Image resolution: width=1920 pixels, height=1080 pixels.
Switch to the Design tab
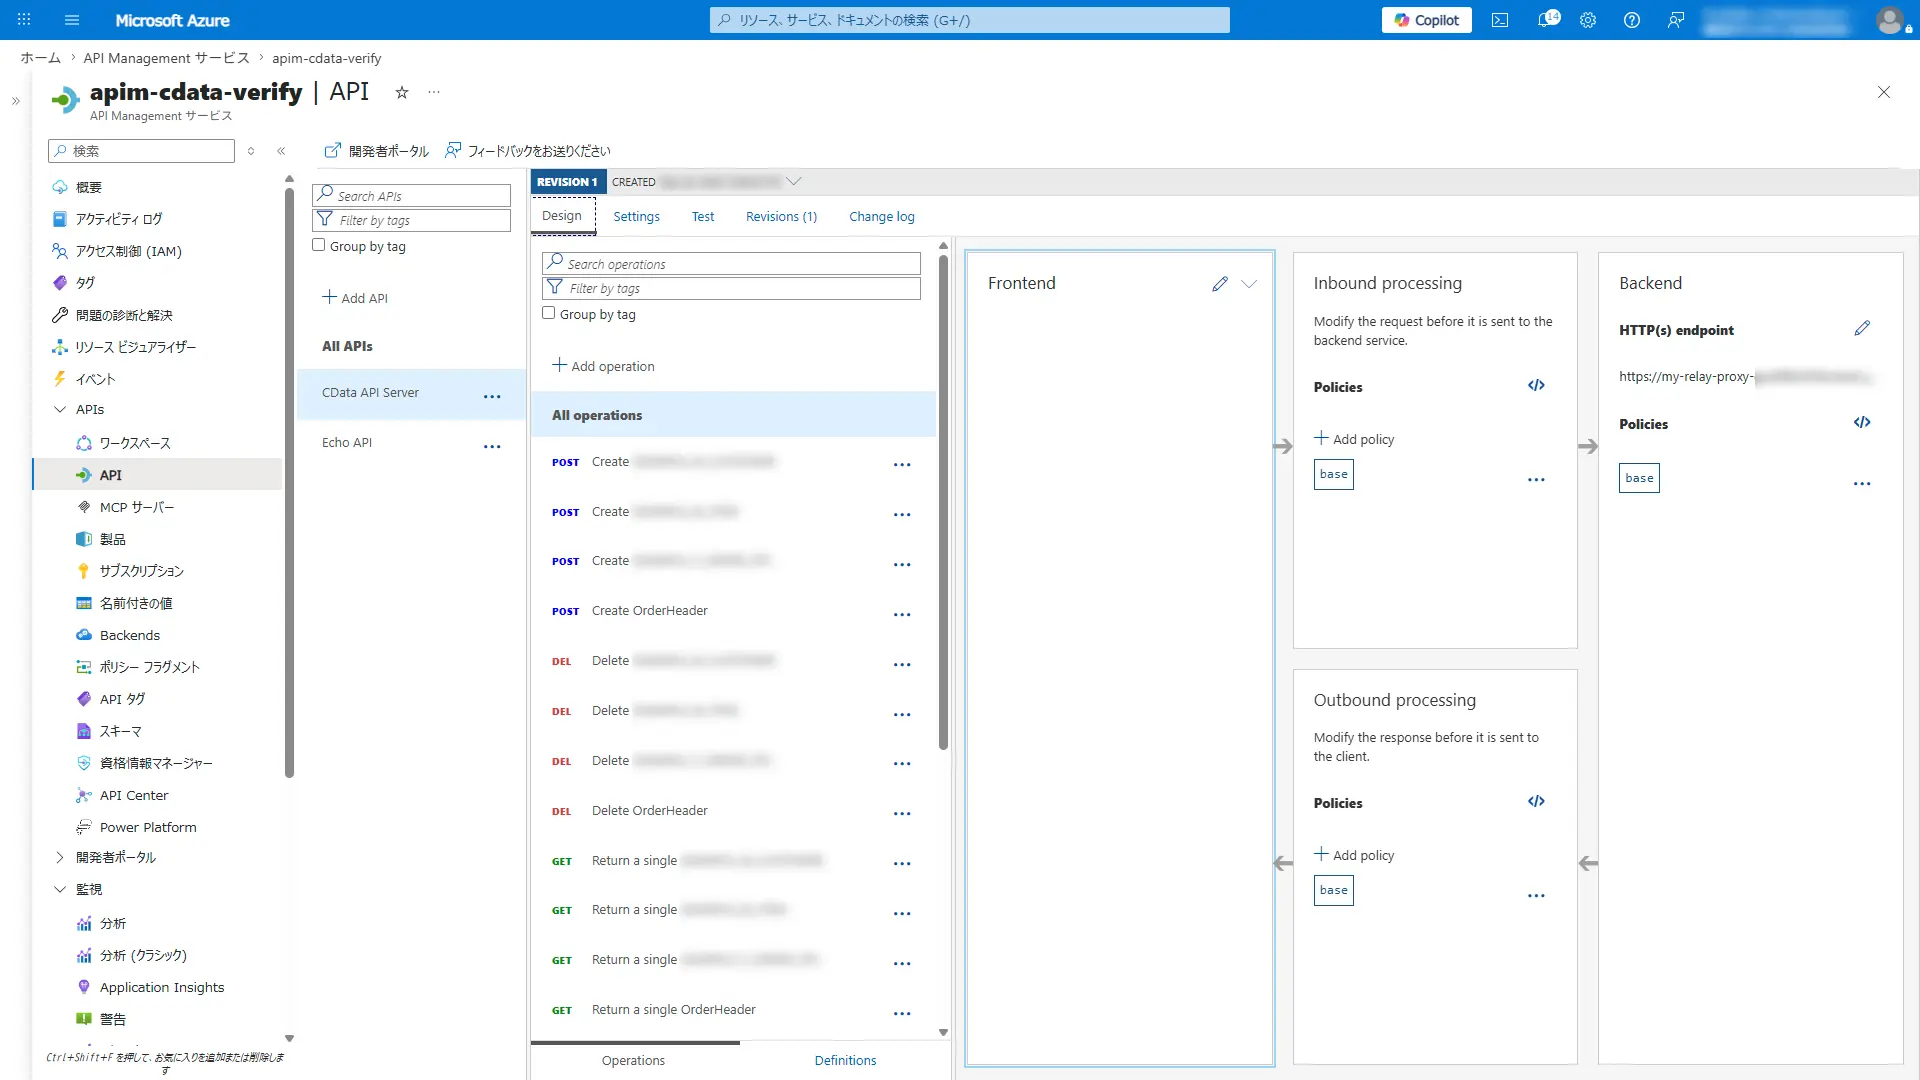click(x=562, y=216)
